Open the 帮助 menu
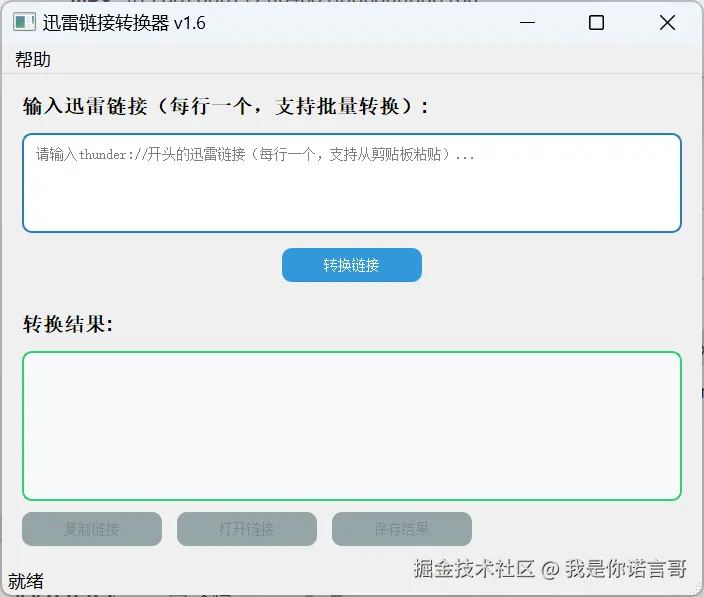The image size is (704, 597). 32,60
